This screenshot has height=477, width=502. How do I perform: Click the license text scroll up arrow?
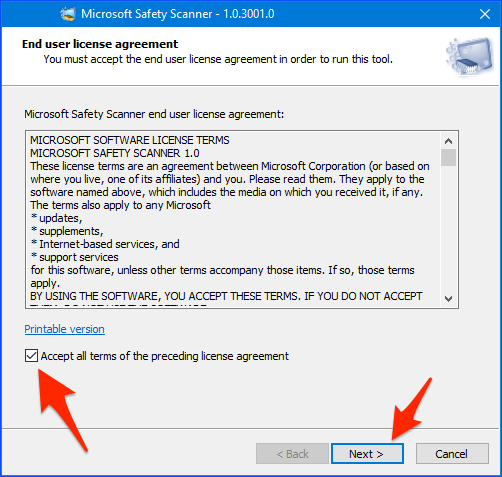(448, 141)
